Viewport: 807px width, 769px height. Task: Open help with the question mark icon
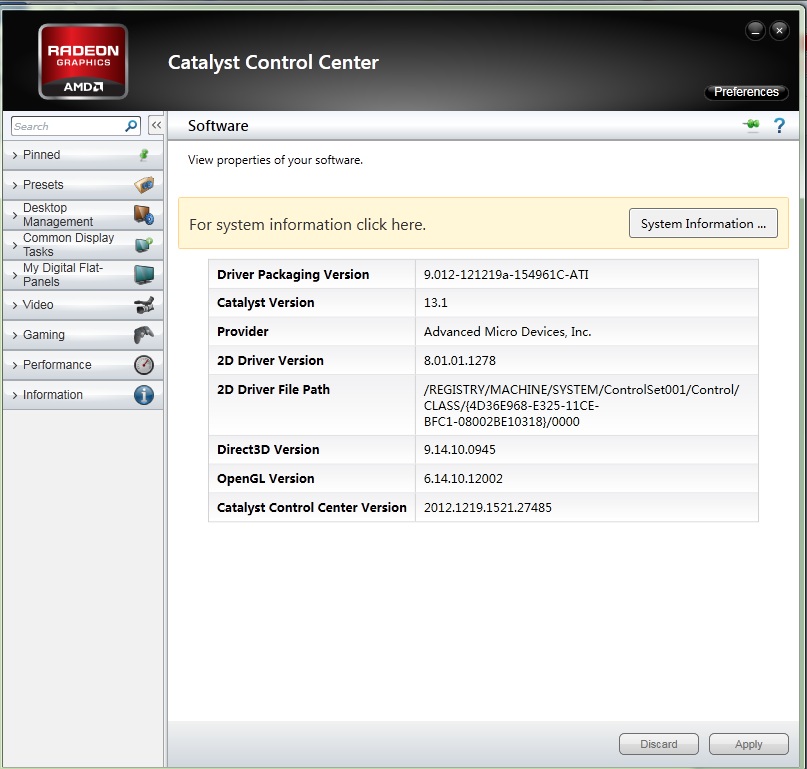(779, 126)
